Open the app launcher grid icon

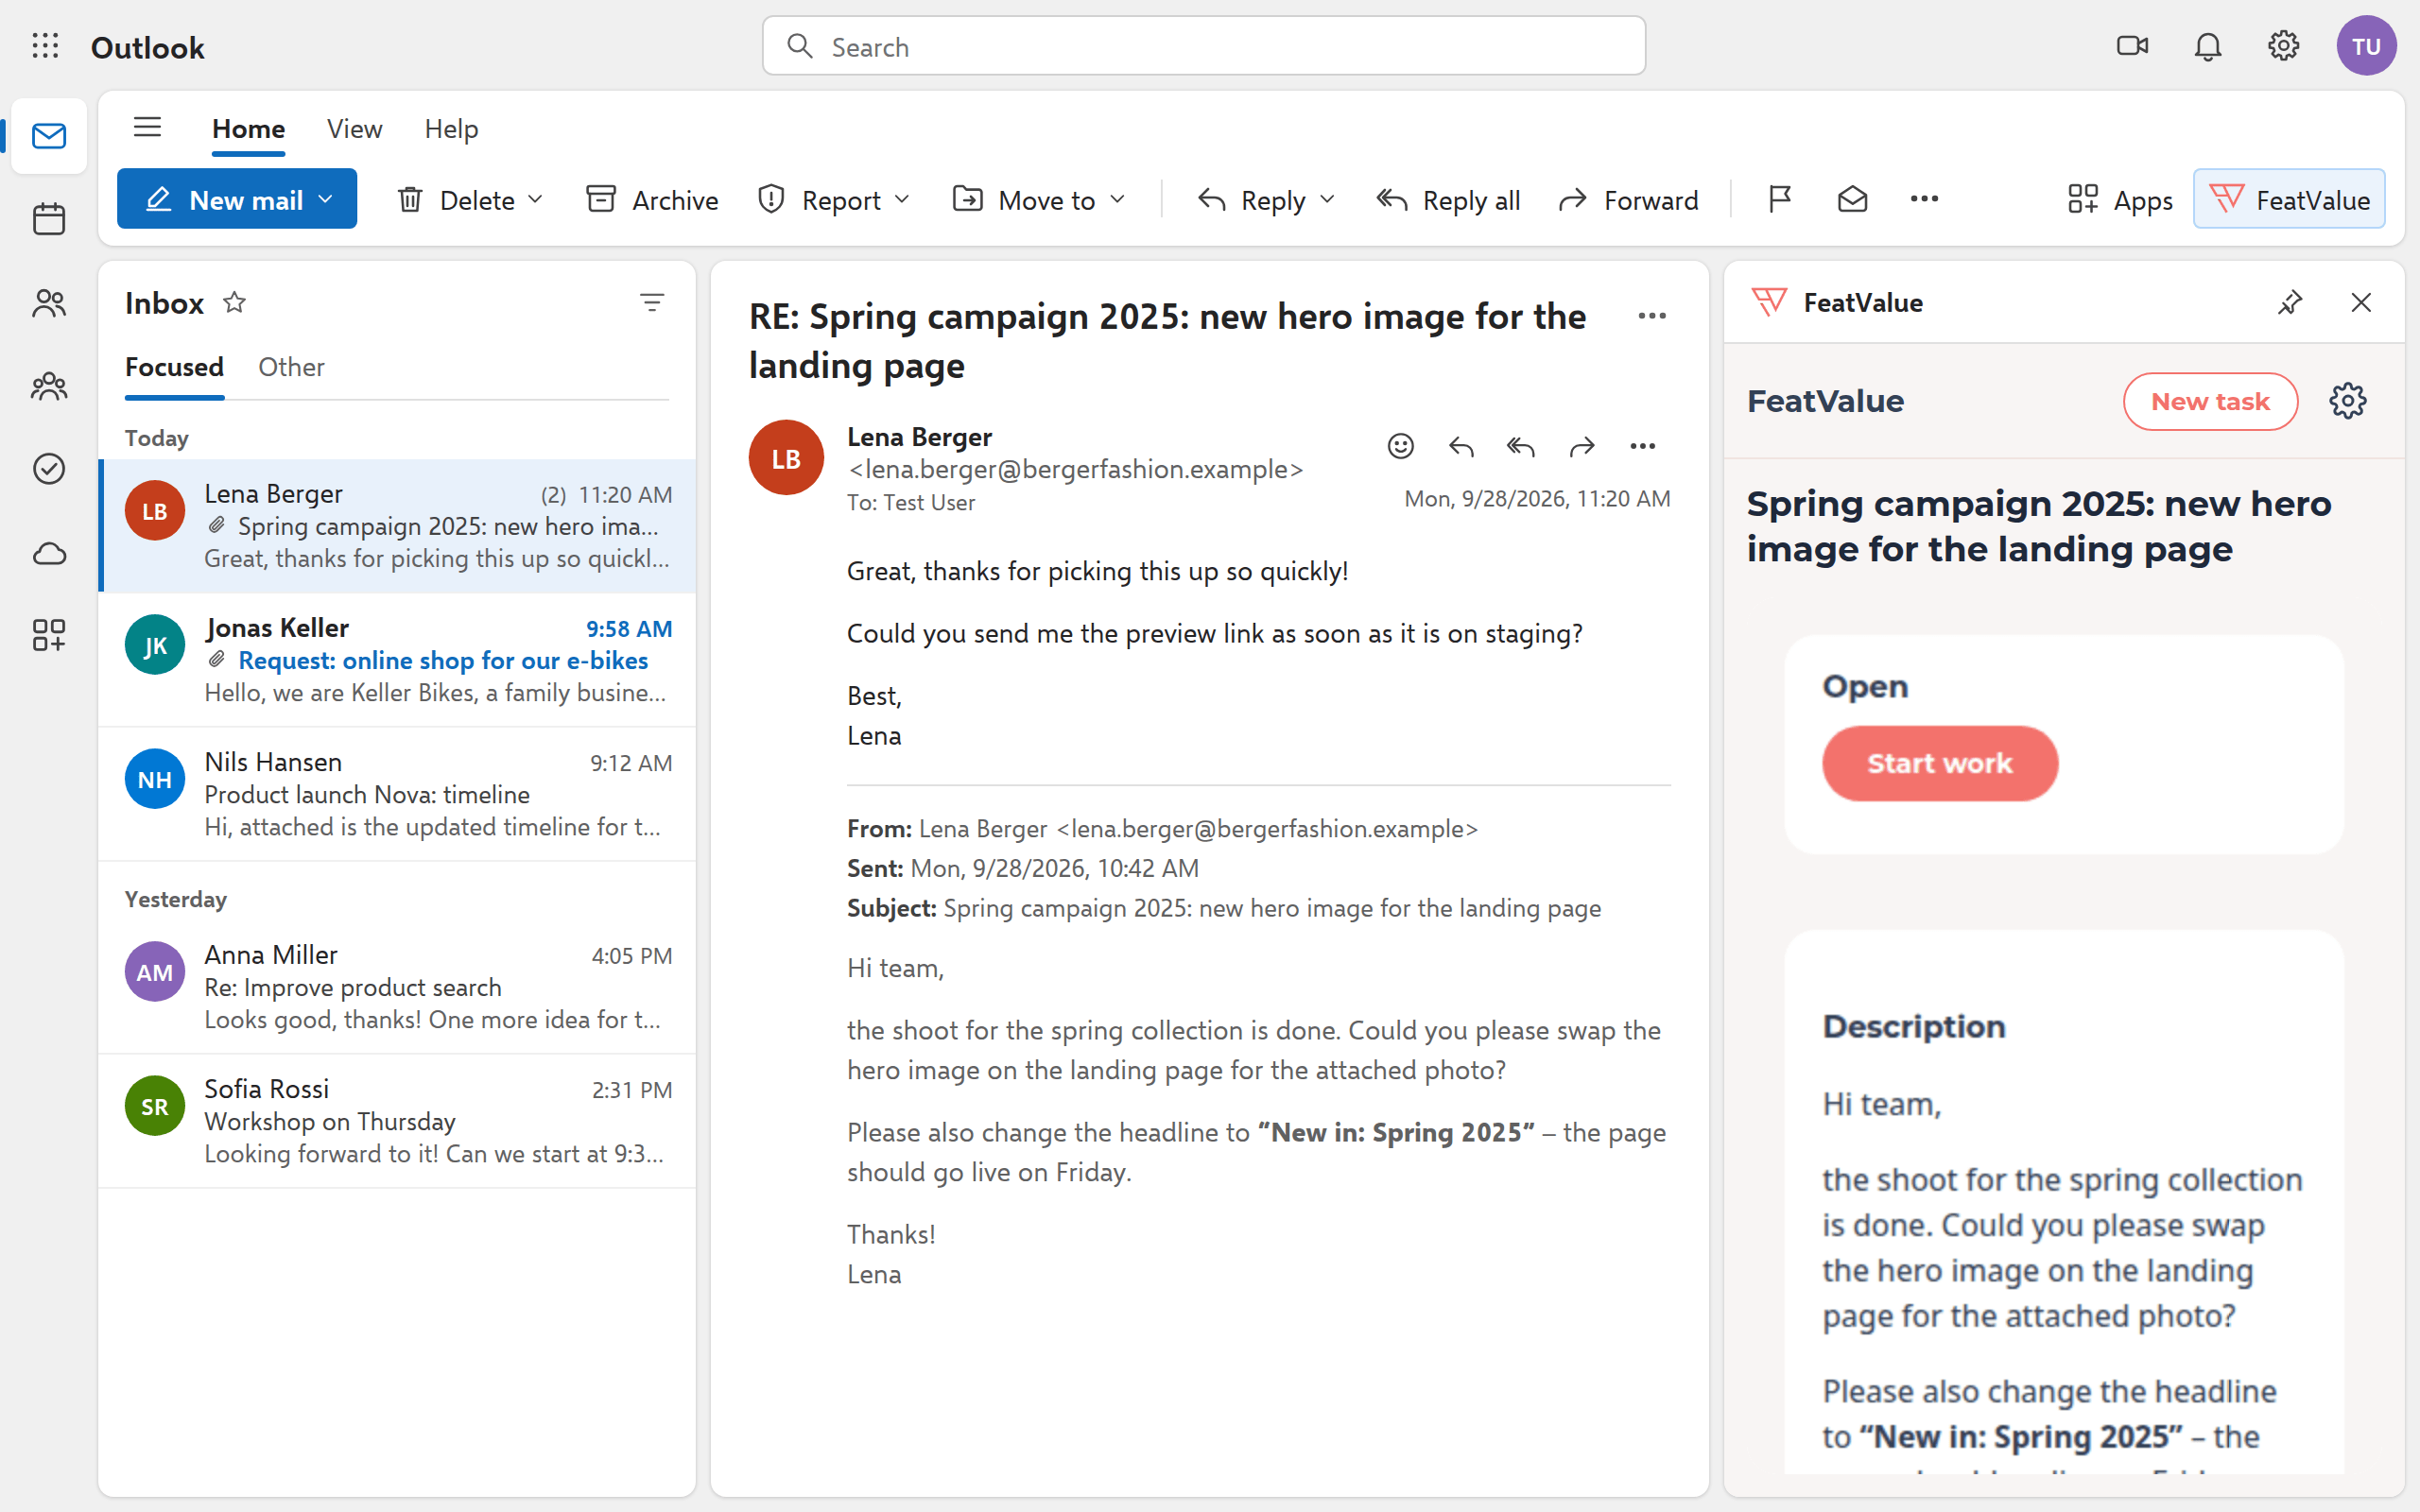(x=45, y=46)
